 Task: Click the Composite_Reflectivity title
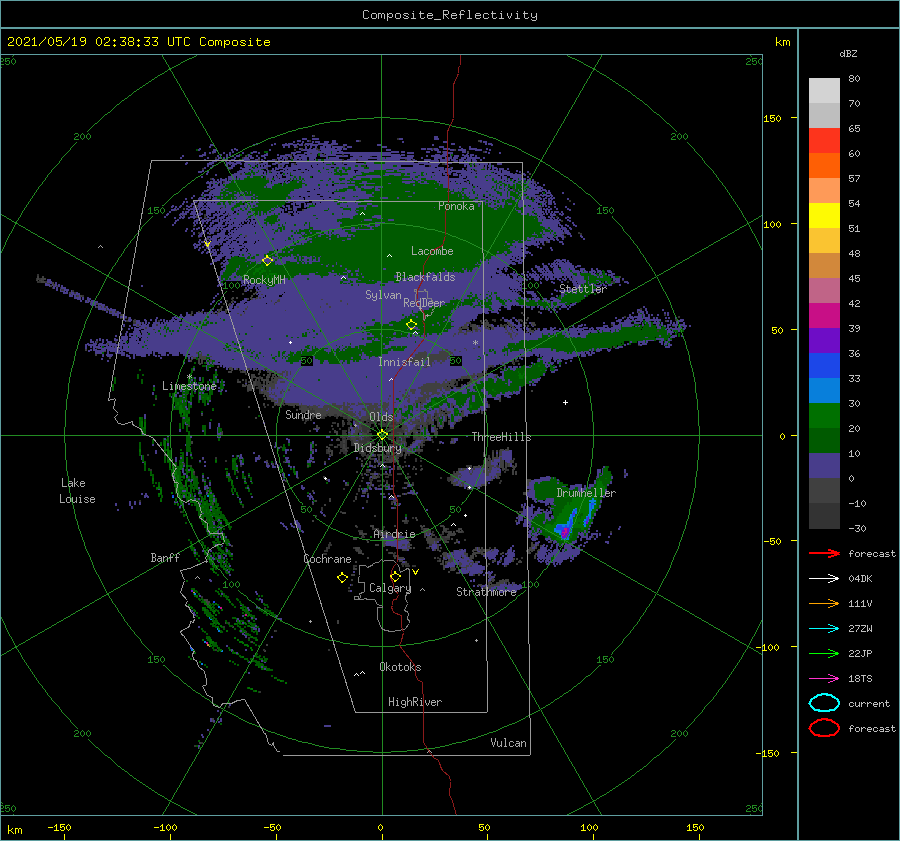[x=450, y=15]
